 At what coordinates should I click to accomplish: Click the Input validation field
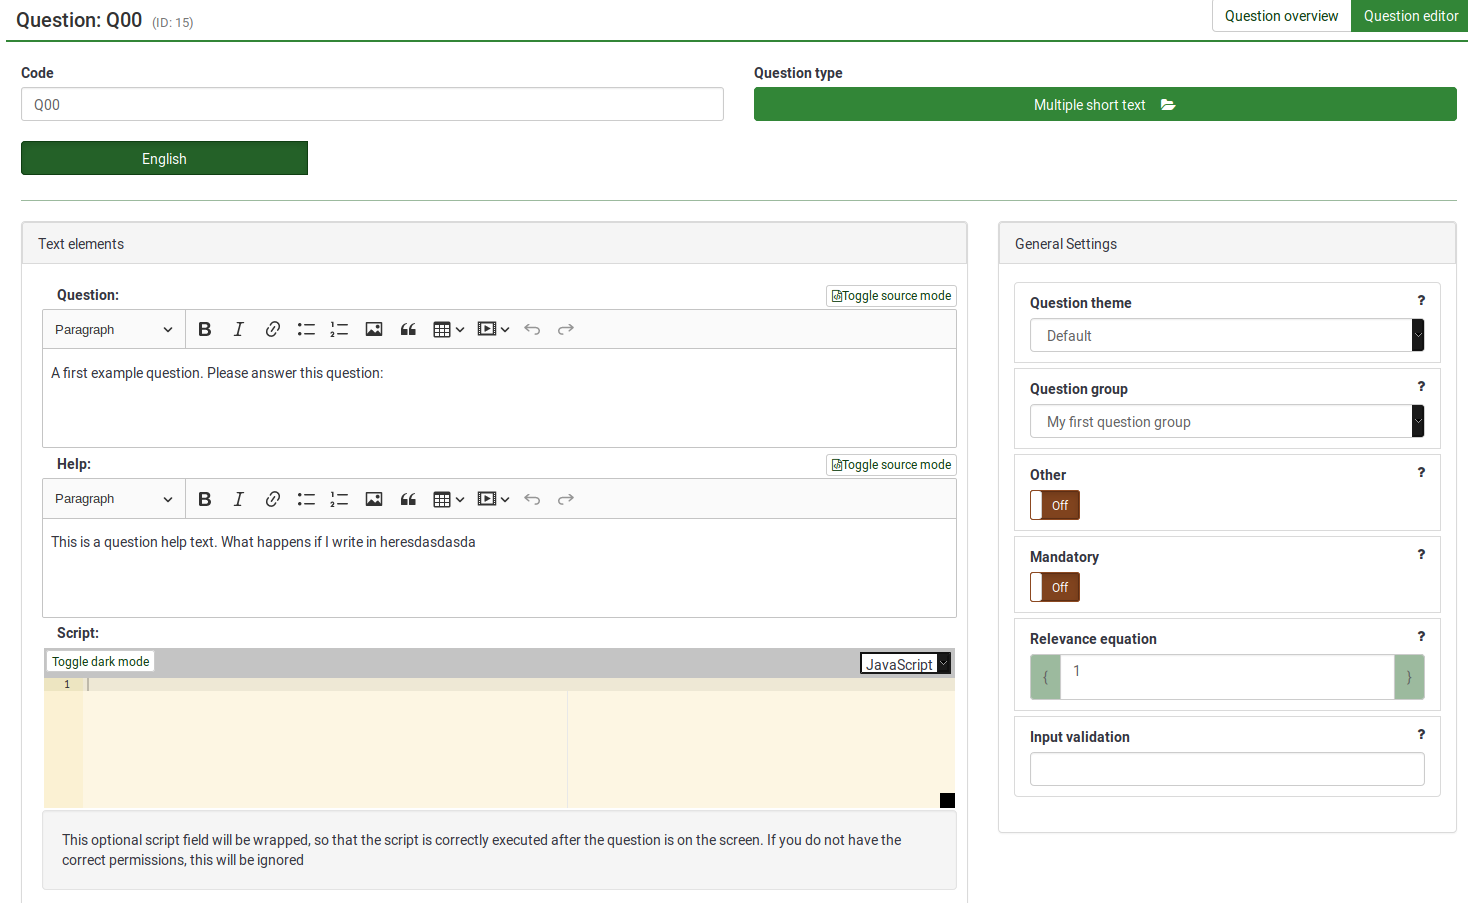pos(1226,769)
